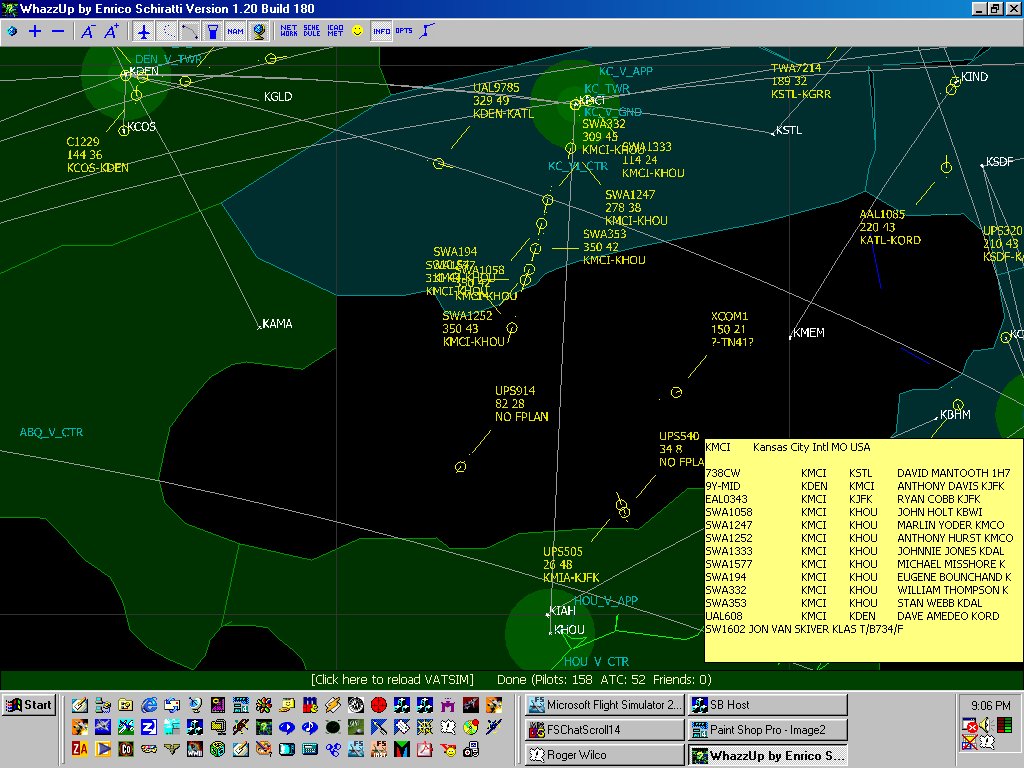
Task: Zoom out with the minus icon
Action: pyautogui.click(x=58, y=31)
